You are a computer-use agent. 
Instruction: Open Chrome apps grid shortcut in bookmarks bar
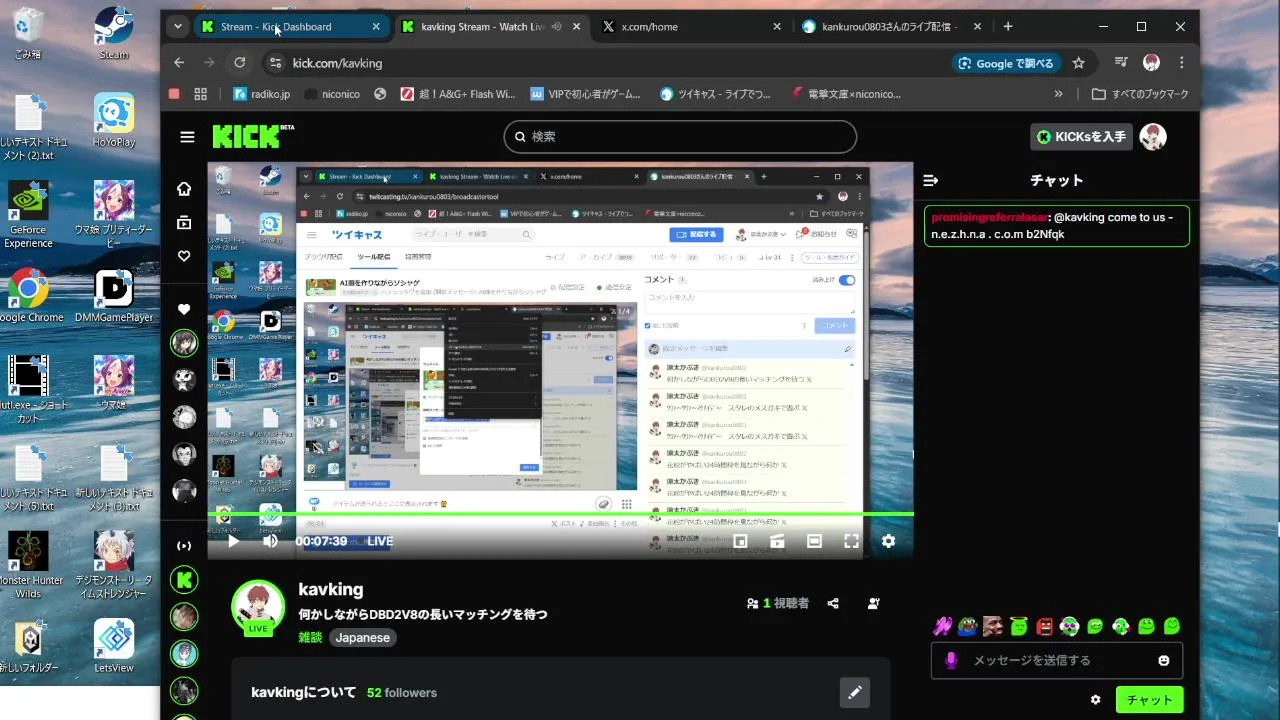[x=201, y=94]
